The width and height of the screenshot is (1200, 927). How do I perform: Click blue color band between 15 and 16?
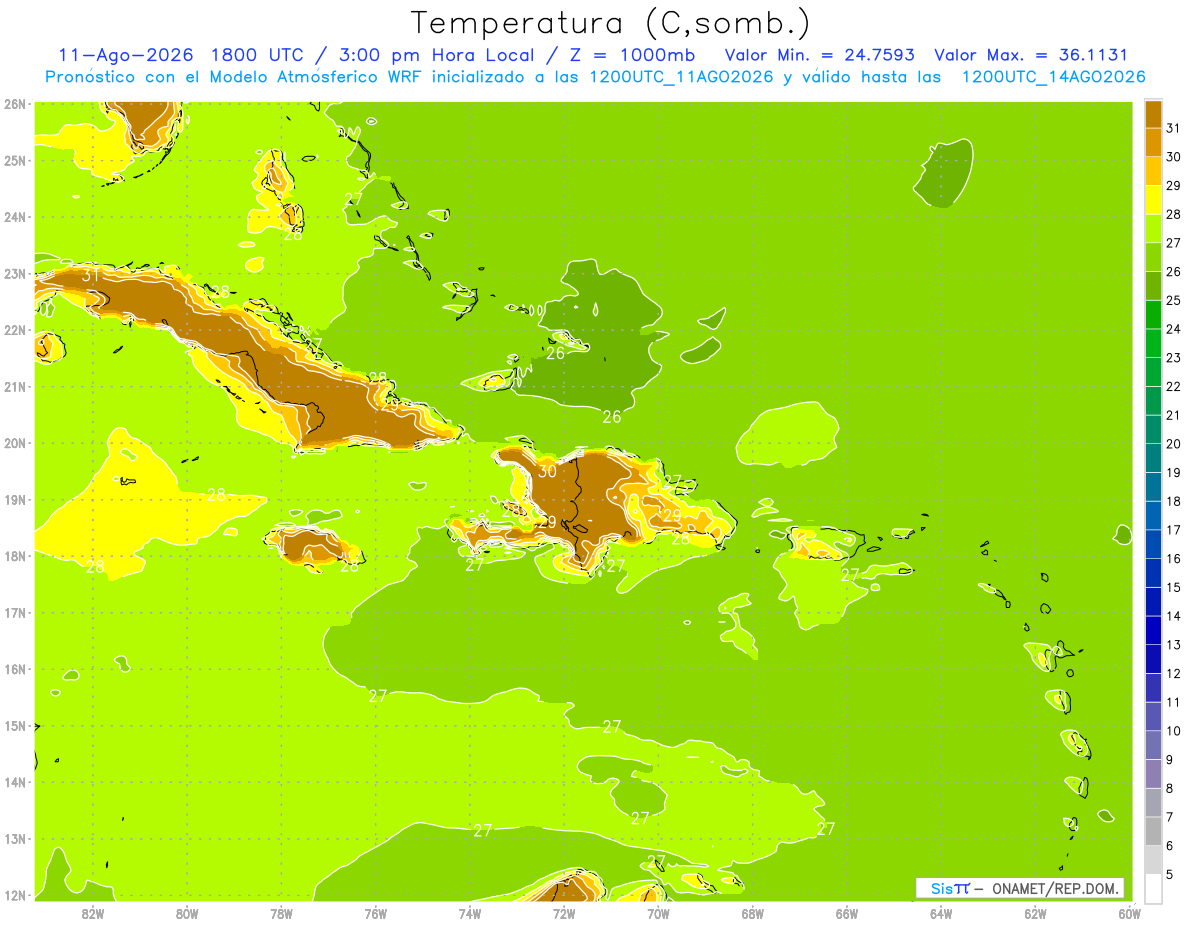point(1153,573)
